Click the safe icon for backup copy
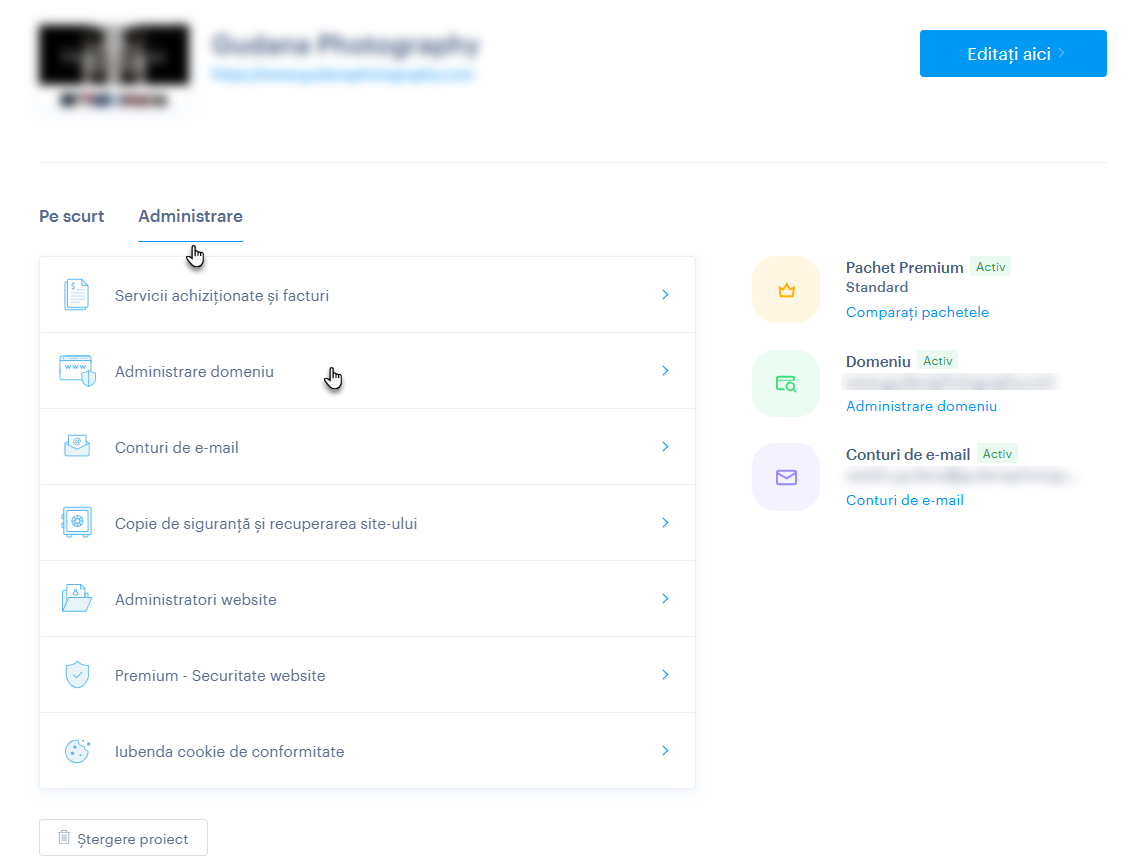This screenshot has height=865, width=1134. coord(77,522)
